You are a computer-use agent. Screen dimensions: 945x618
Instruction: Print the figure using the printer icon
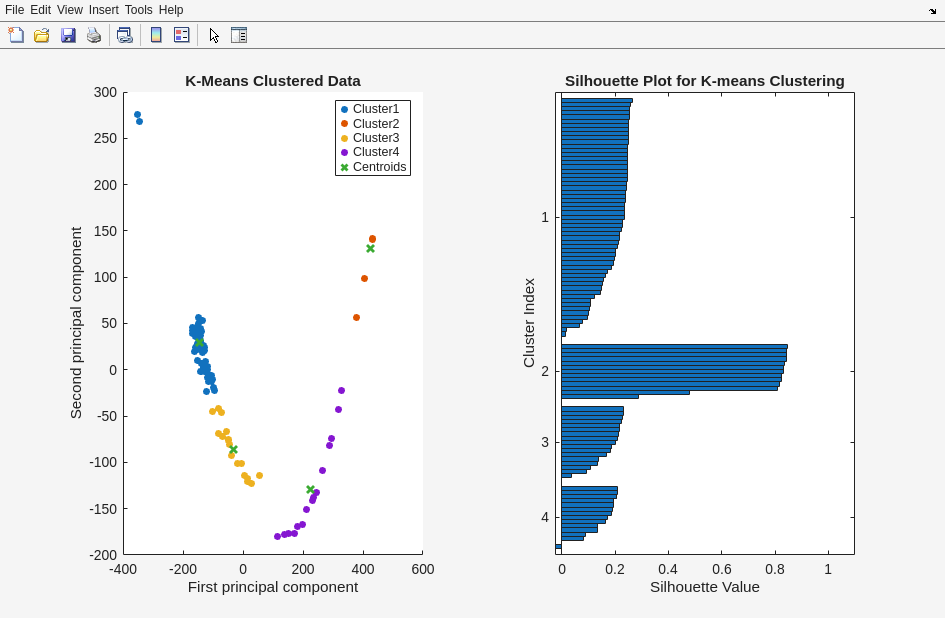pyautogui.click(x=94, y=35)
